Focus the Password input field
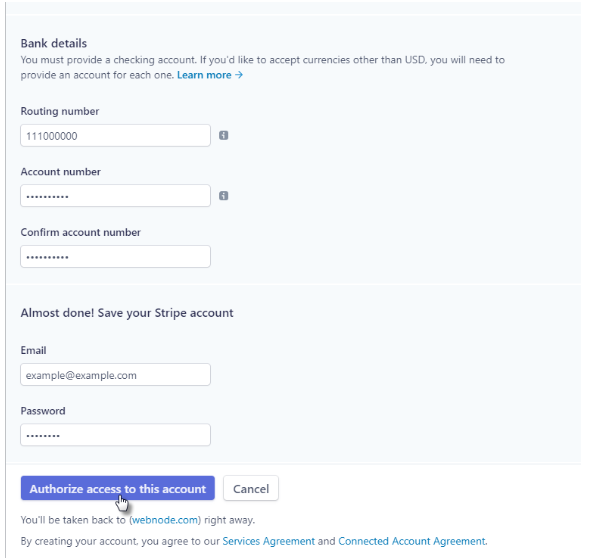Screen dimensions: 601x558 click(x=115, y=435)
